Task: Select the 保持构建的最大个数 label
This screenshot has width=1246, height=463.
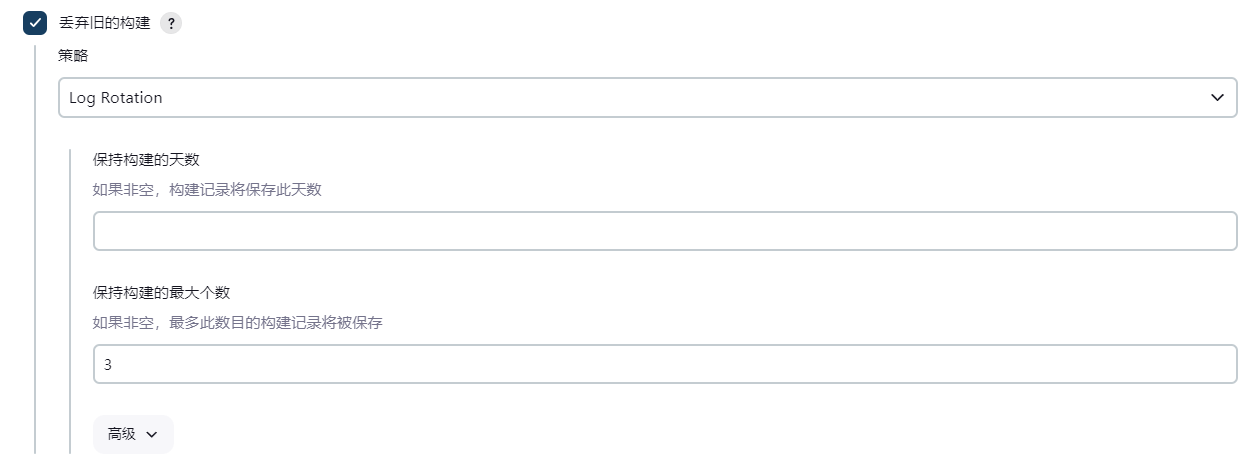Action: (162, 293)
